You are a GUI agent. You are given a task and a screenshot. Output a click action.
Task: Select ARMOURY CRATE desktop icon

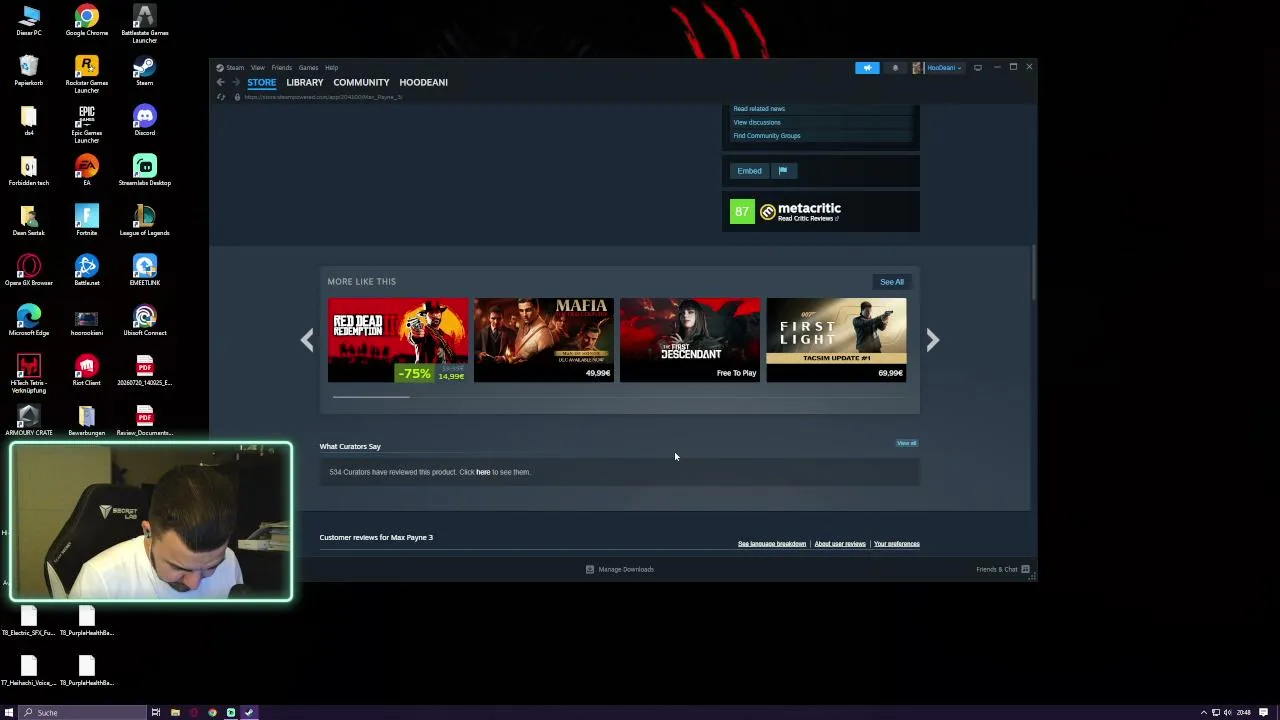[x=29, y=421]
